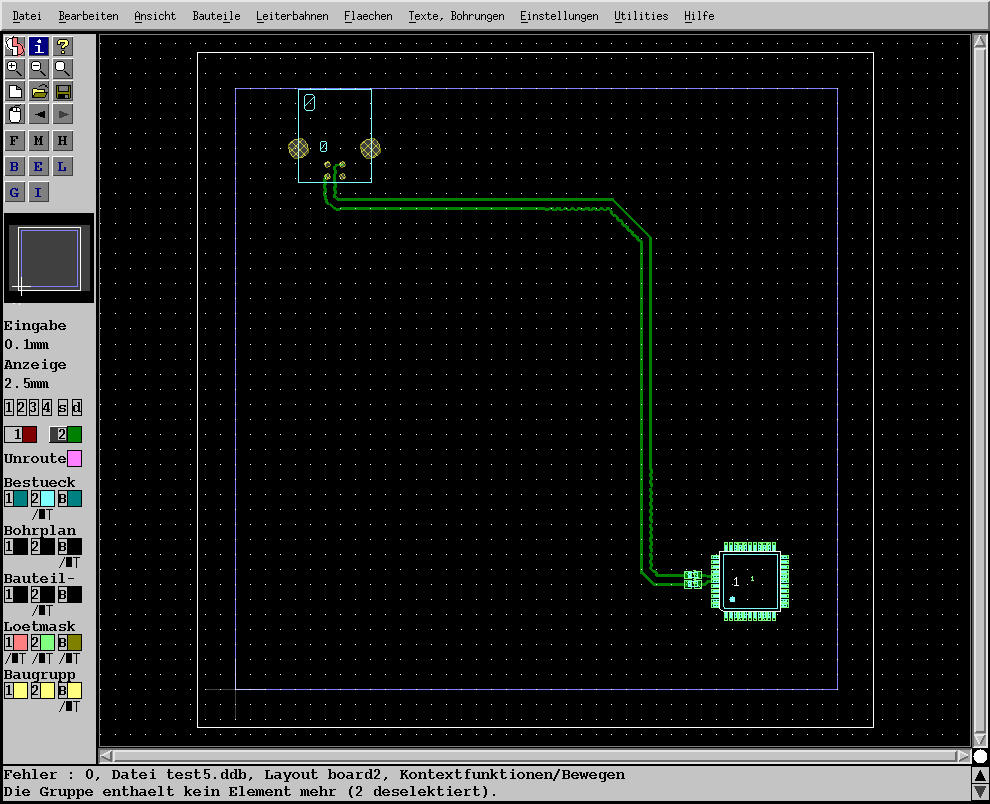Image resolution: width=990 pixels, height=804 pixels.
Task: Click the right arrow redo icon
Action: point(63,114)
